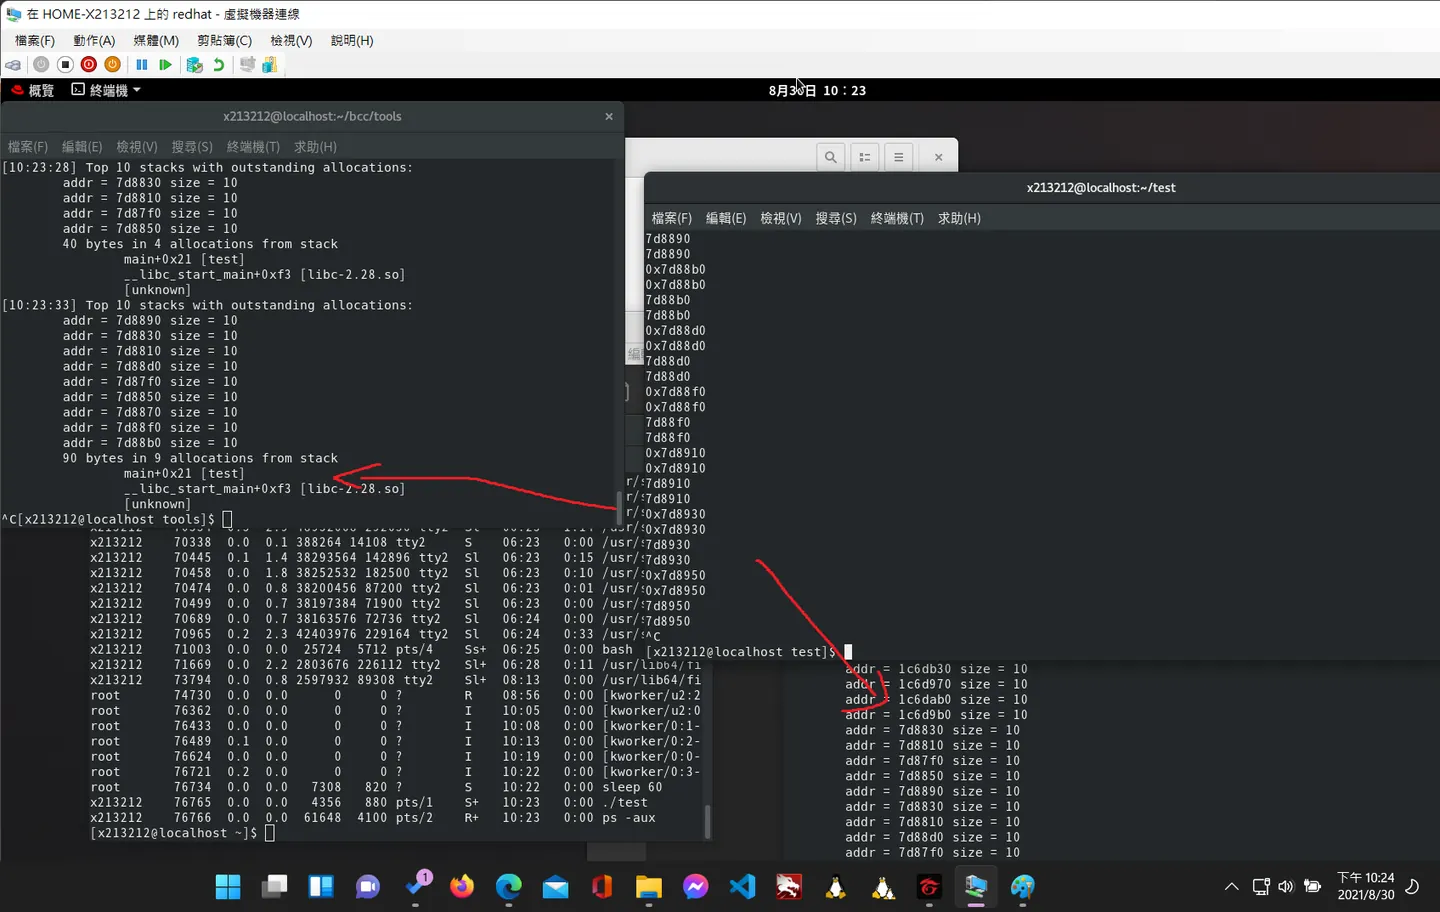
Task: Click the date and time in GNOME top bar
Action: tap(817, 90)
